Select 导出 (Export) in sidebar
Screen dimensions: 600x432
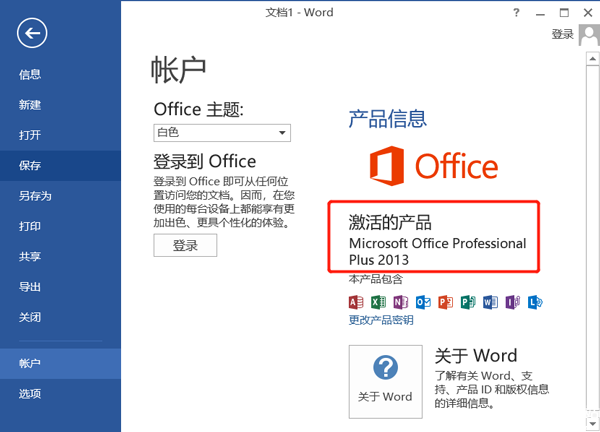(30, 287)
